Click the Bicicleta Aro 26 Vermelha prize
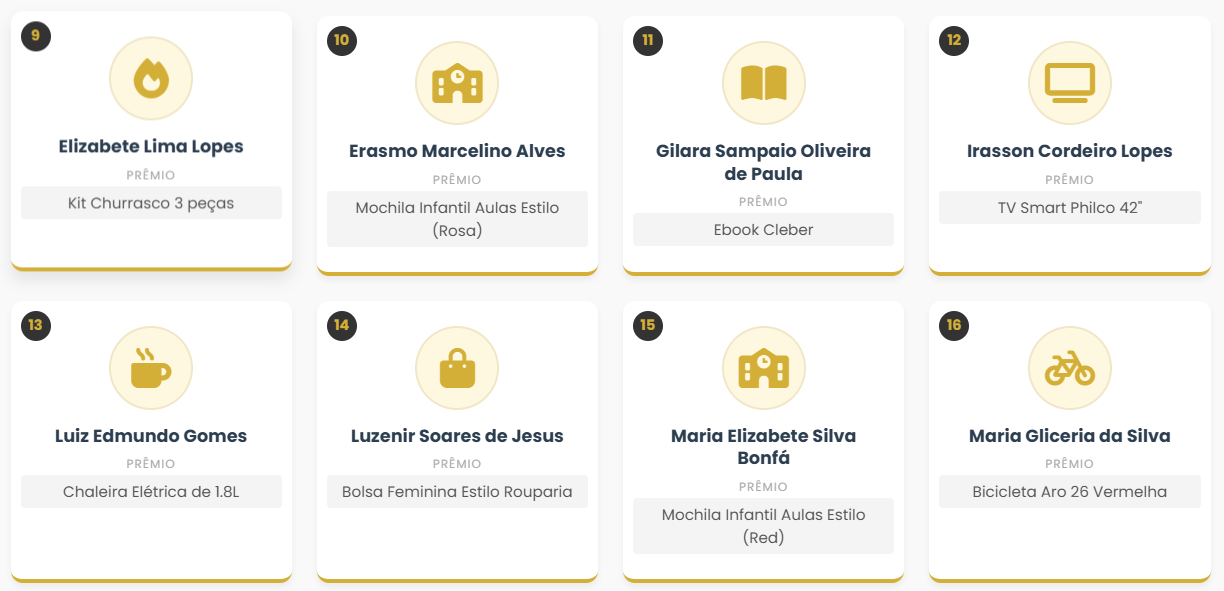The image size is (1224, 591). click(x=1070, y=492)
